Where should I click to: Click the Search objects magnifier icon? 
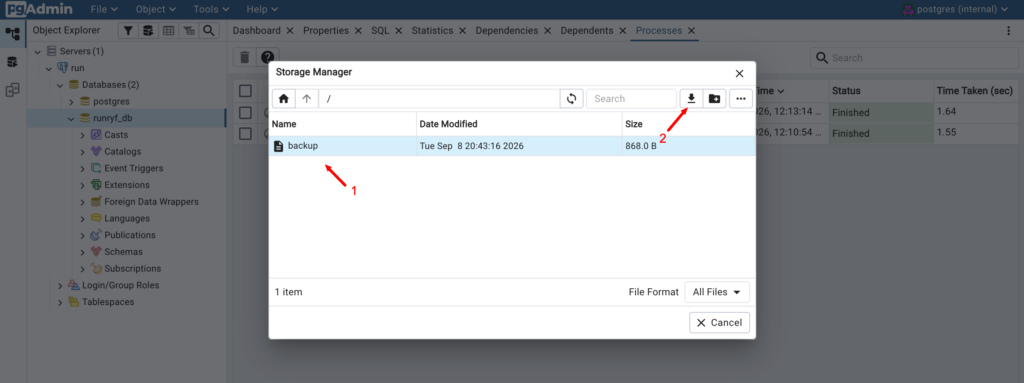click(x=208, y=30)
